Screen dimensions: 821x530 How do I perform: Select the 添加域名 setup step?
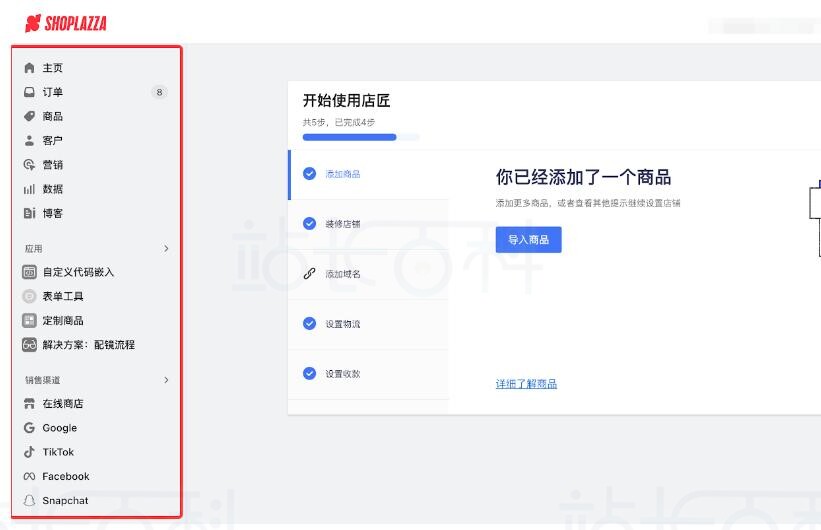[x=369, y=274]
